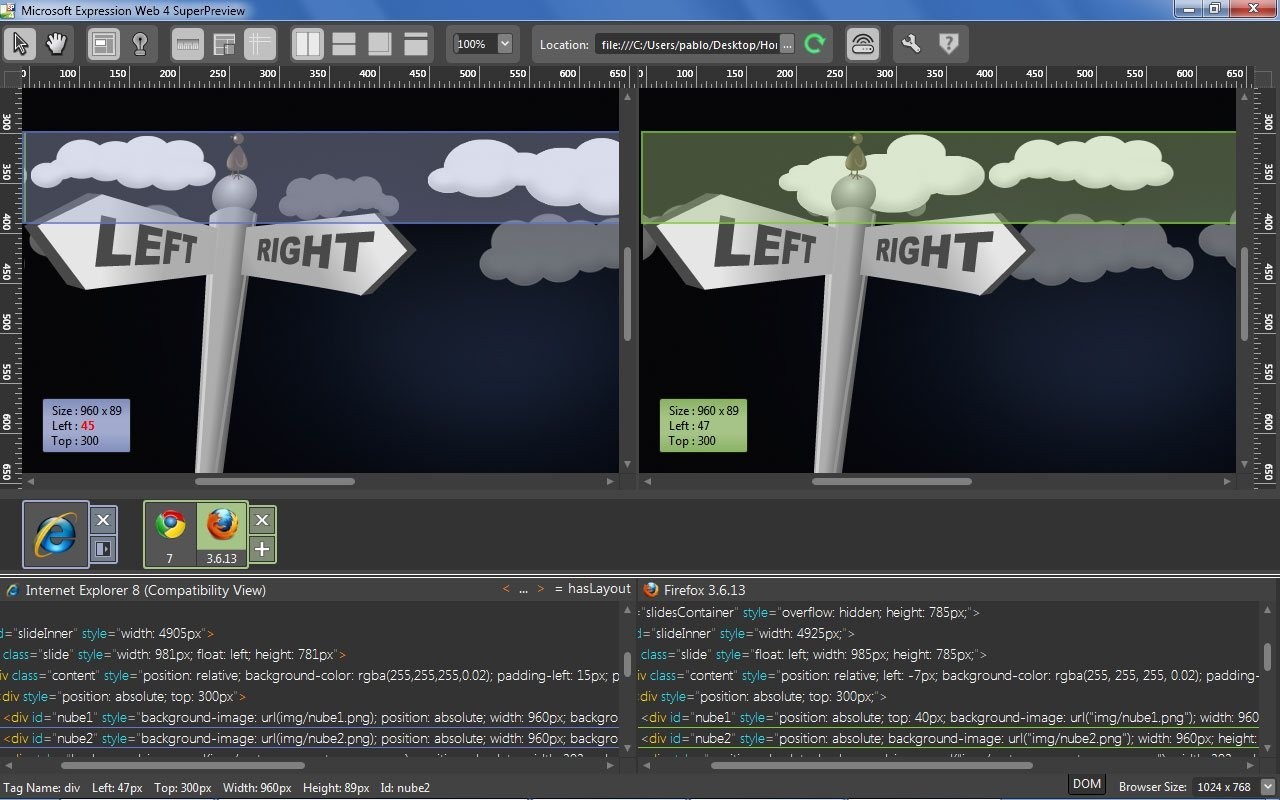Toggle the box highlighting mode button
The height and width of the screenshot is (800, 1280).
click(104, 44)
